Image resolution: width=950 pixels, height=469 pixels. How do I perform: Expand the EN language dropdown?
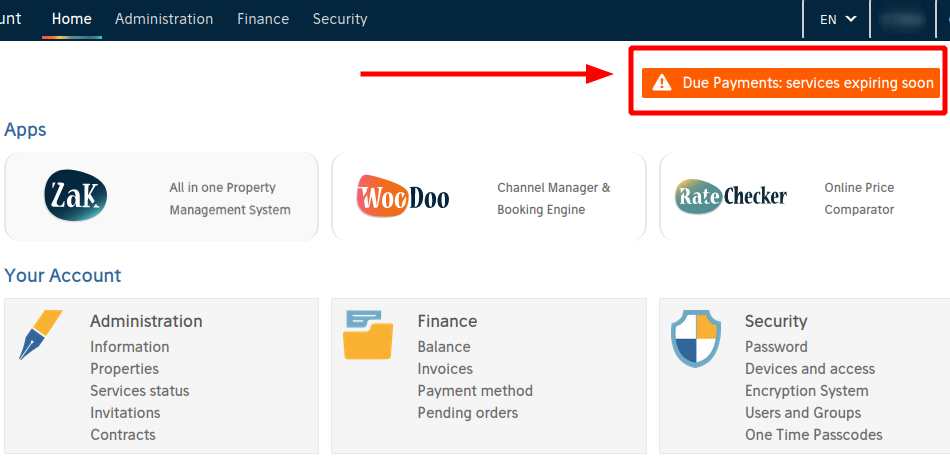[838, 19]
